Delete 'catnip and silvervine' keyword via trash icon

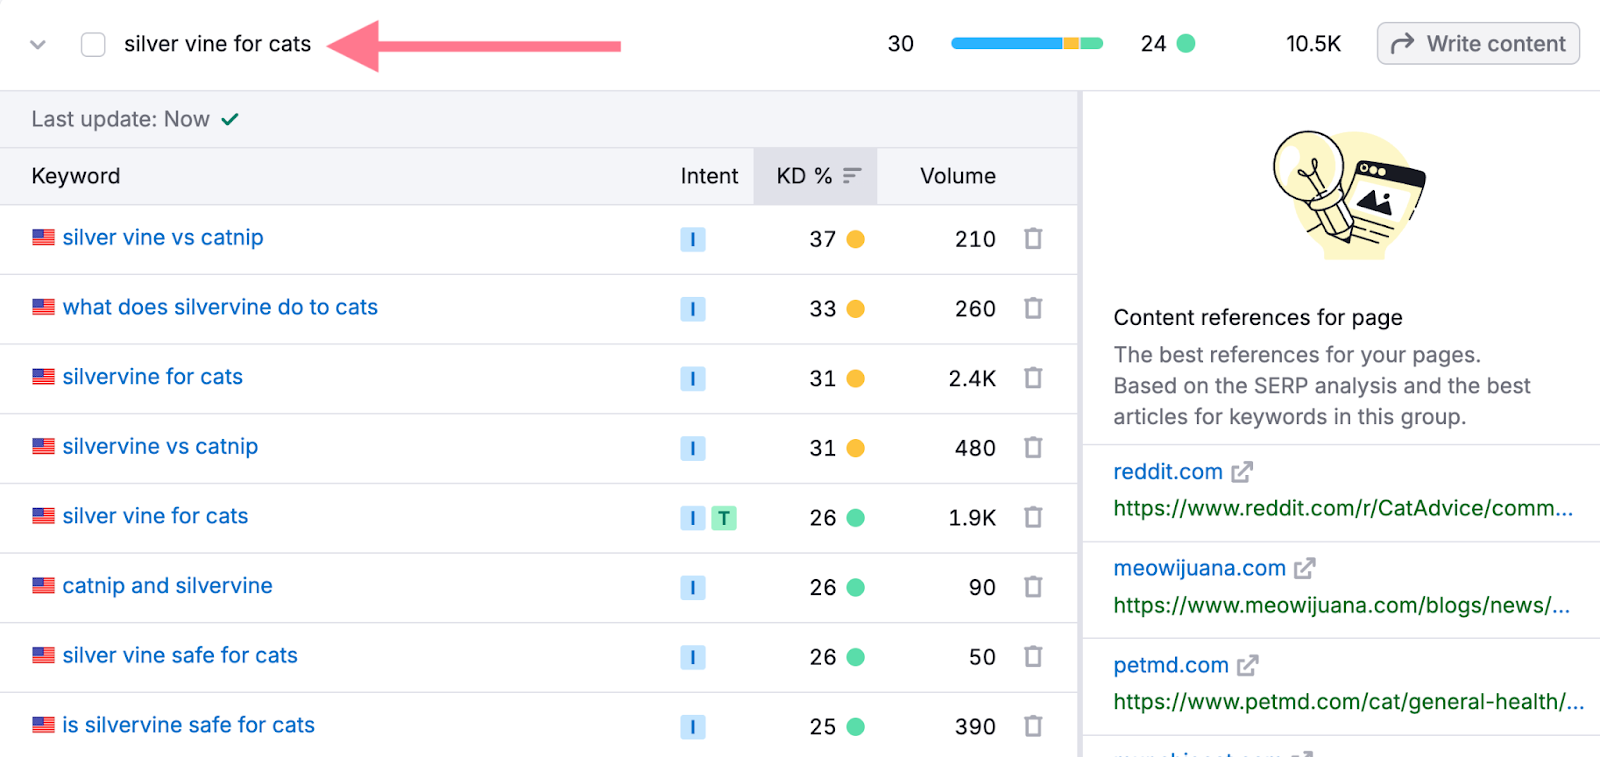pos(1033,587)
